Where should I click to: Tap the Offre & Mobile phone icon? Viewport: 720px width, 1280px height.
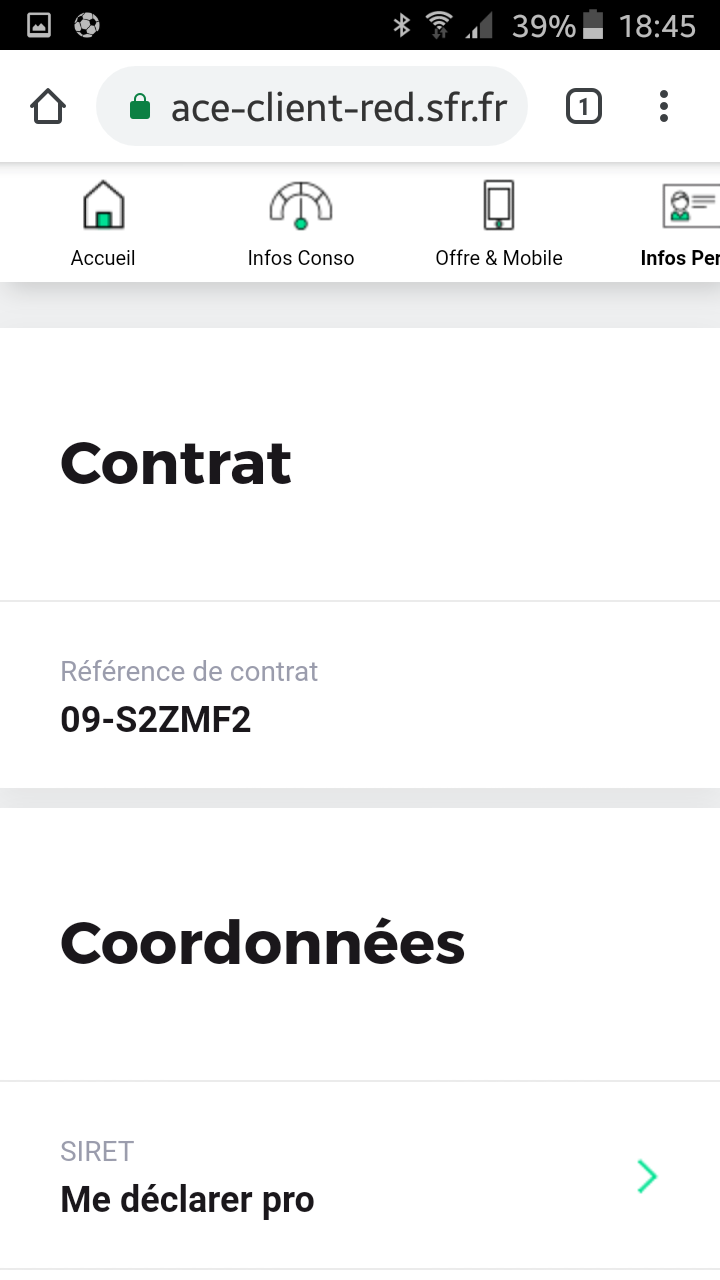(x=498, y=206)
